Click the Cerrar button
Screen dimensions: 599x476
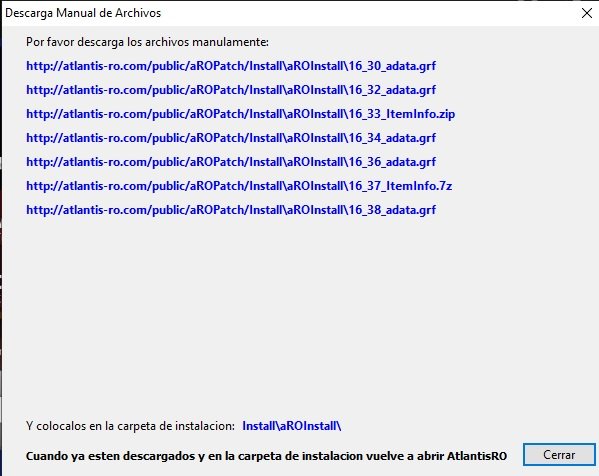559,455
